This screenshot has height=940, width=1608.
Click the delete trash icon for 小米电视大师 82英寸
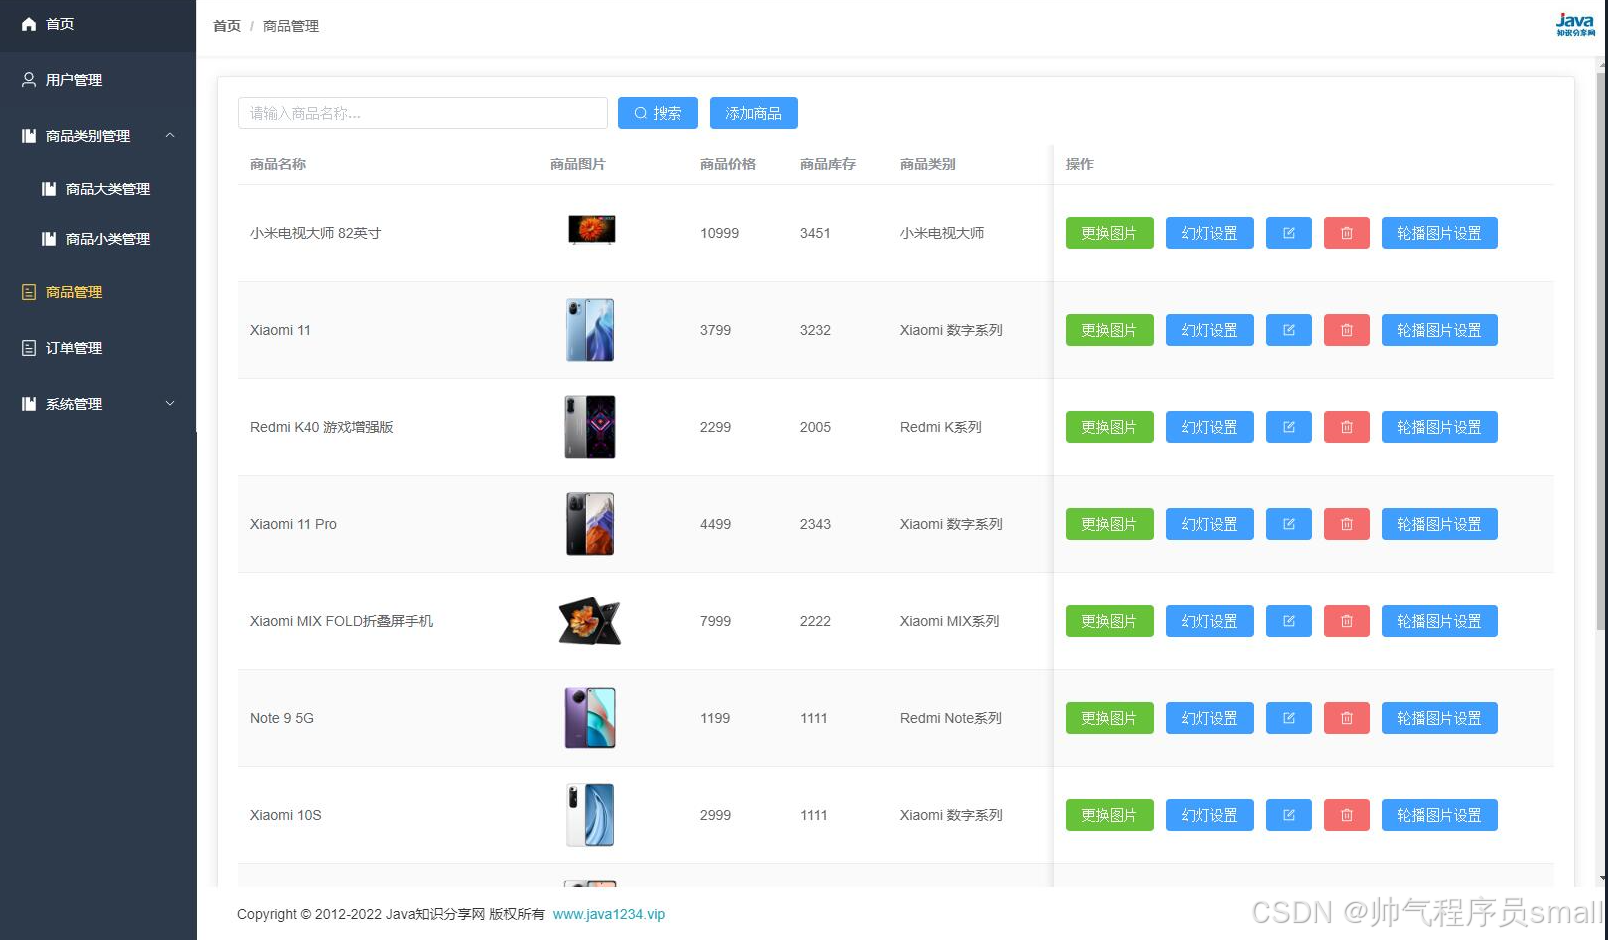pos(1347,233)
